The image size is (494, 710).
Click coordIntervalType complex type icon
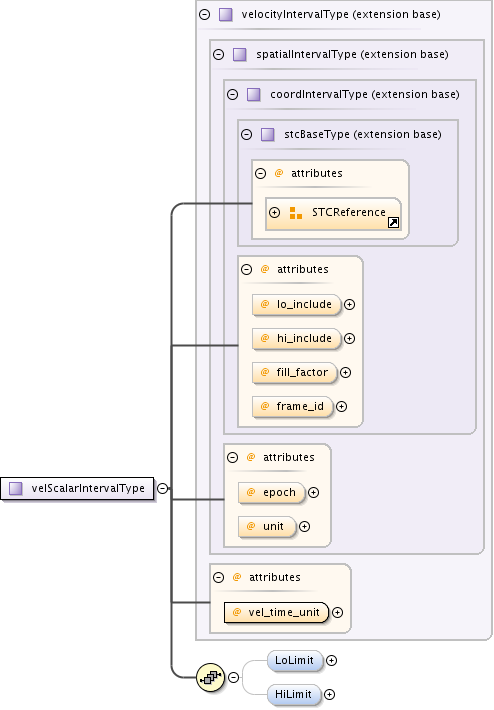(x=254, y=95)
